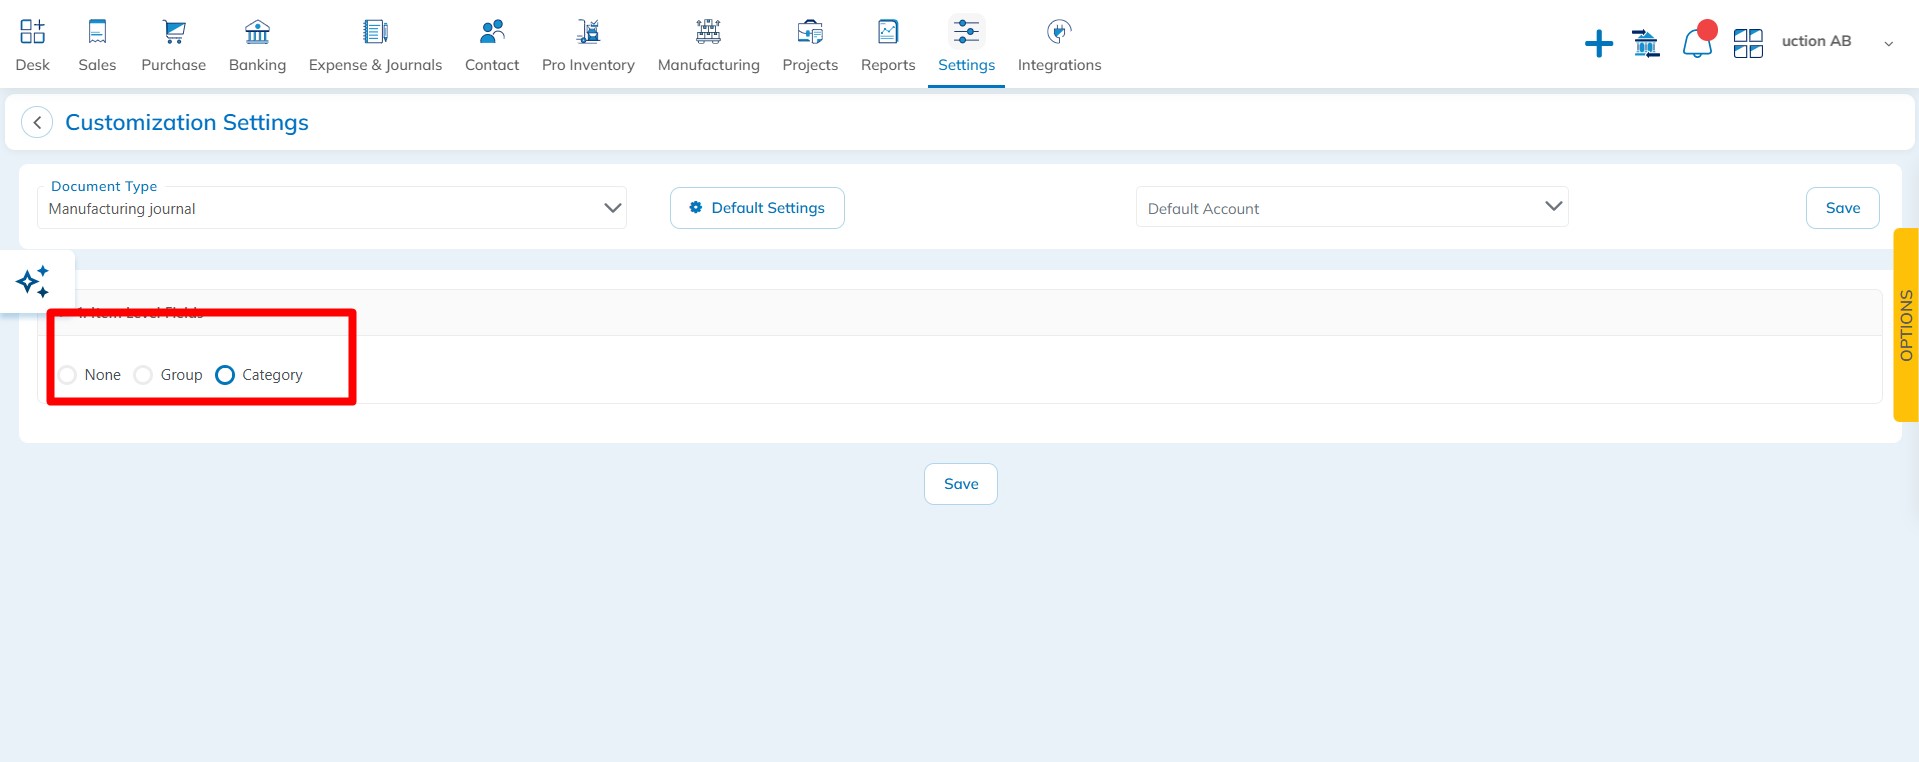Open the Manufacturing module icon
Image resolution: width=1919 pixels, height=762 pixels.
tap(708, 33)
